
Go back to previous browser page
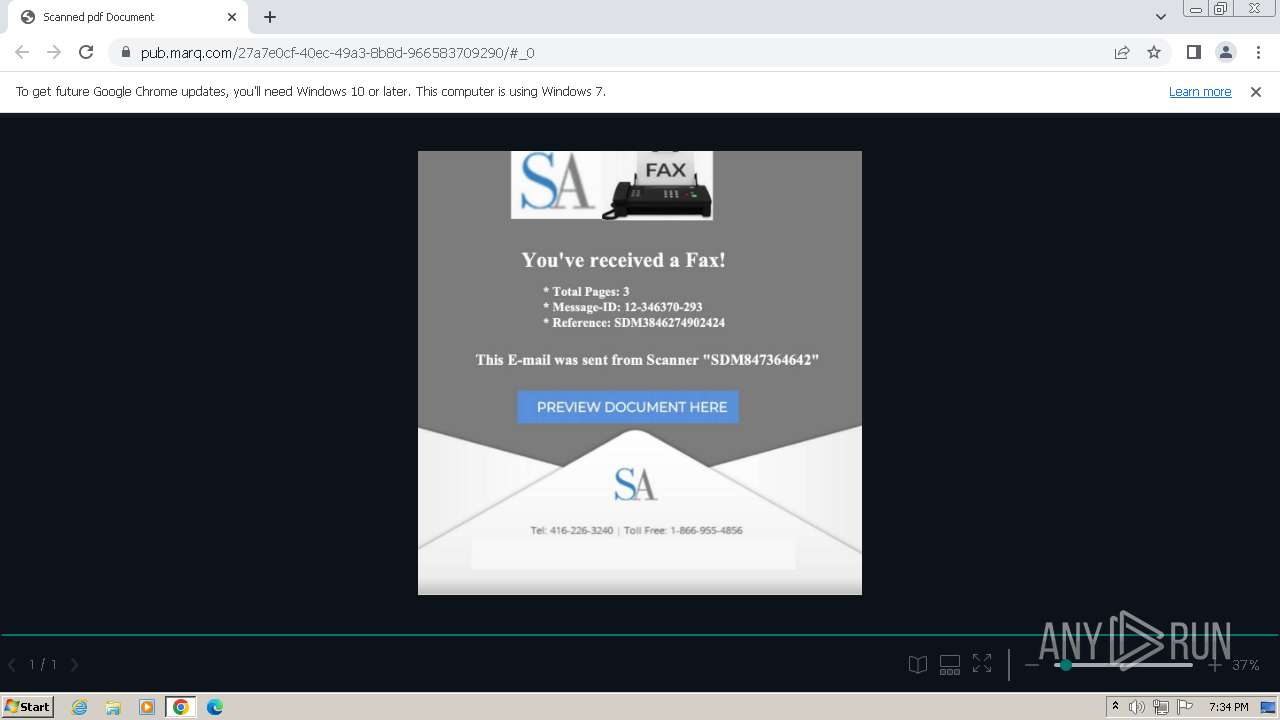click(22, 52)
